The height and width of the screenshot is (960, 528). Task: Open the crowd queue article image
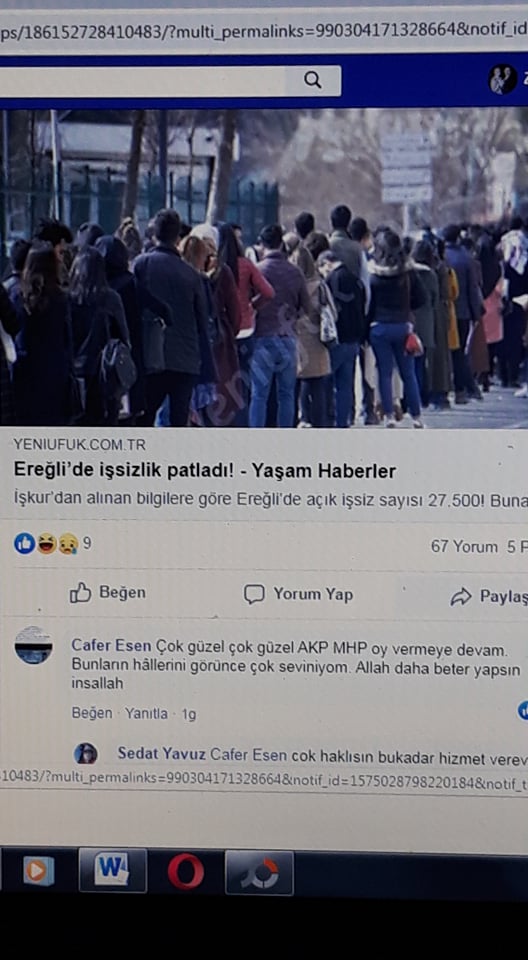(x=264, y=268)
